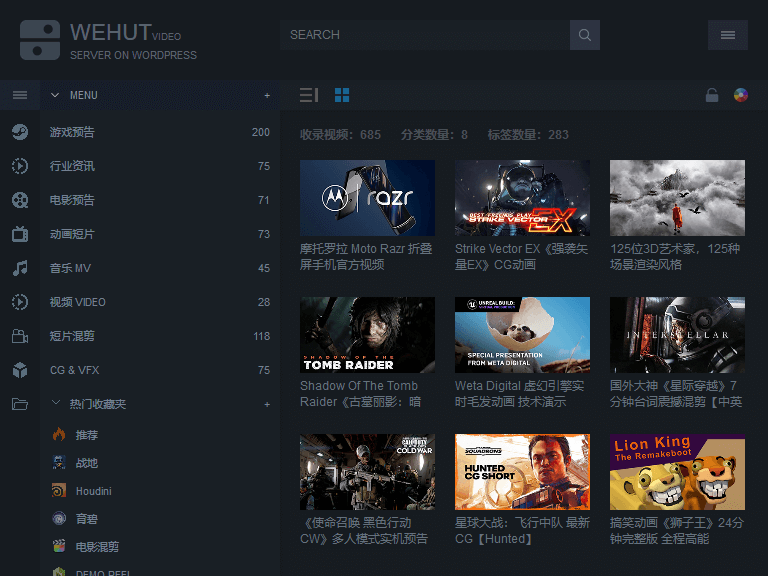Open the Houdini favorites link

click(x=94, y=491)
